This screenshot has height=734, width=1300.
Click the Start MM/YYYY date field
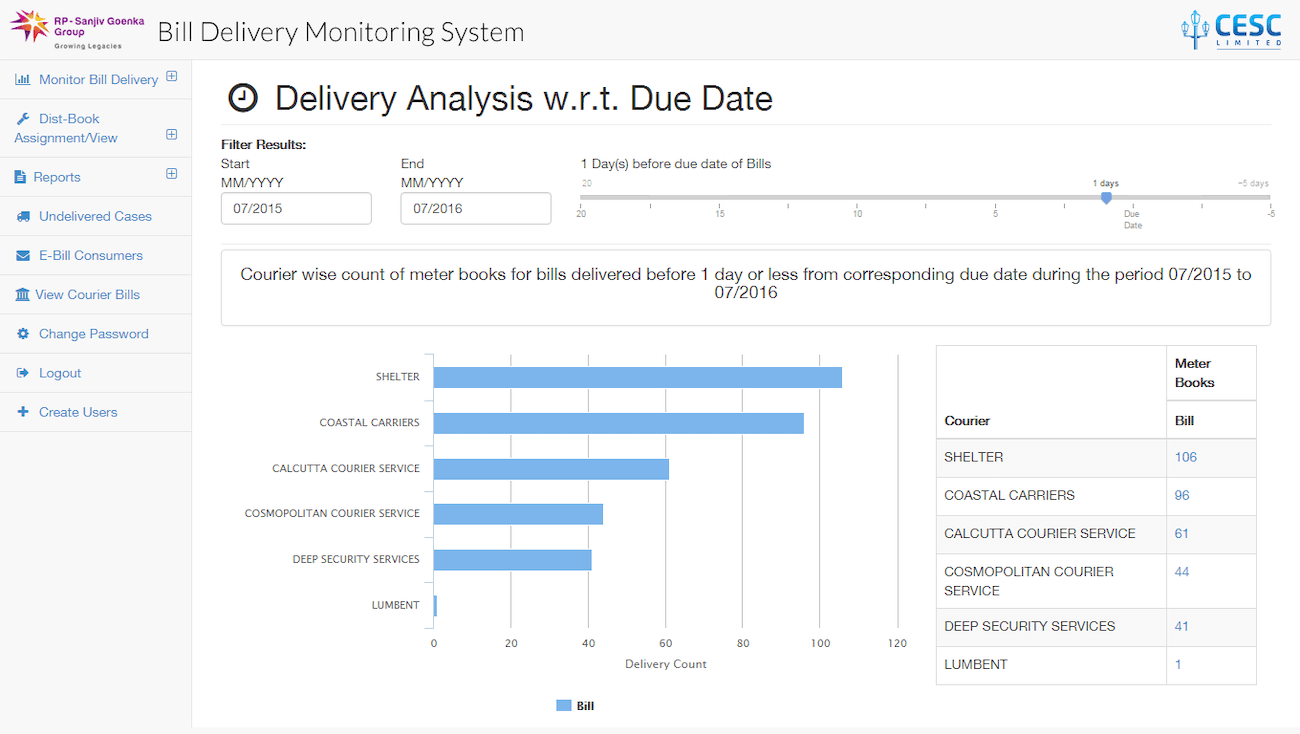pos(296,209)
